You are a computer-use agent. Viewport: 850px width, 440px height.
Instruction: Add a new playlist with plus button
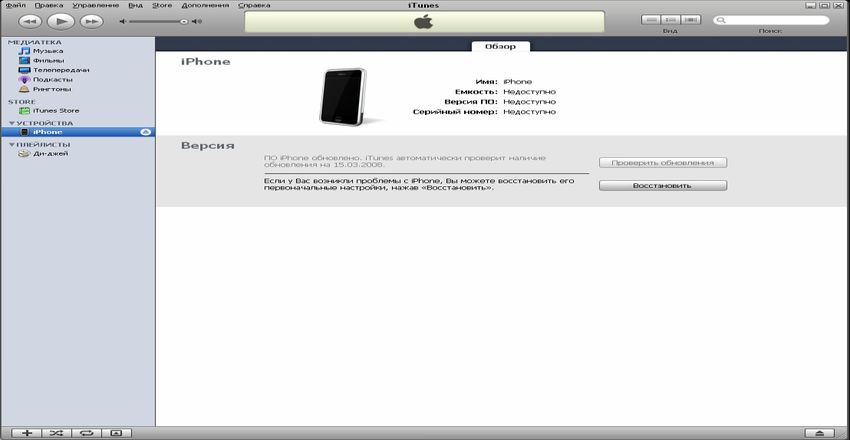[27, 433]
